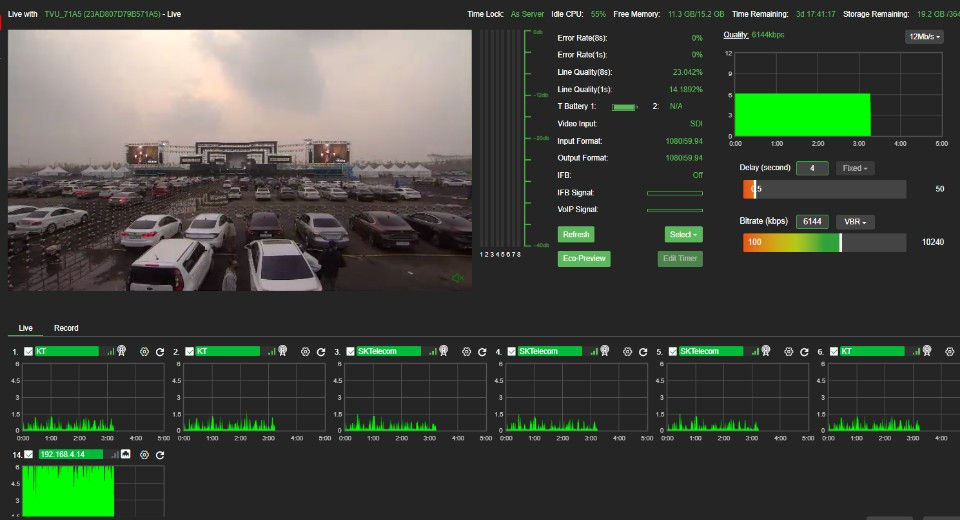Open settings gear for connection 5 SKTelecom
Image resolution: width=960 pixels, height=520 pixels.
pyautogui.click(x=789, y=352)
